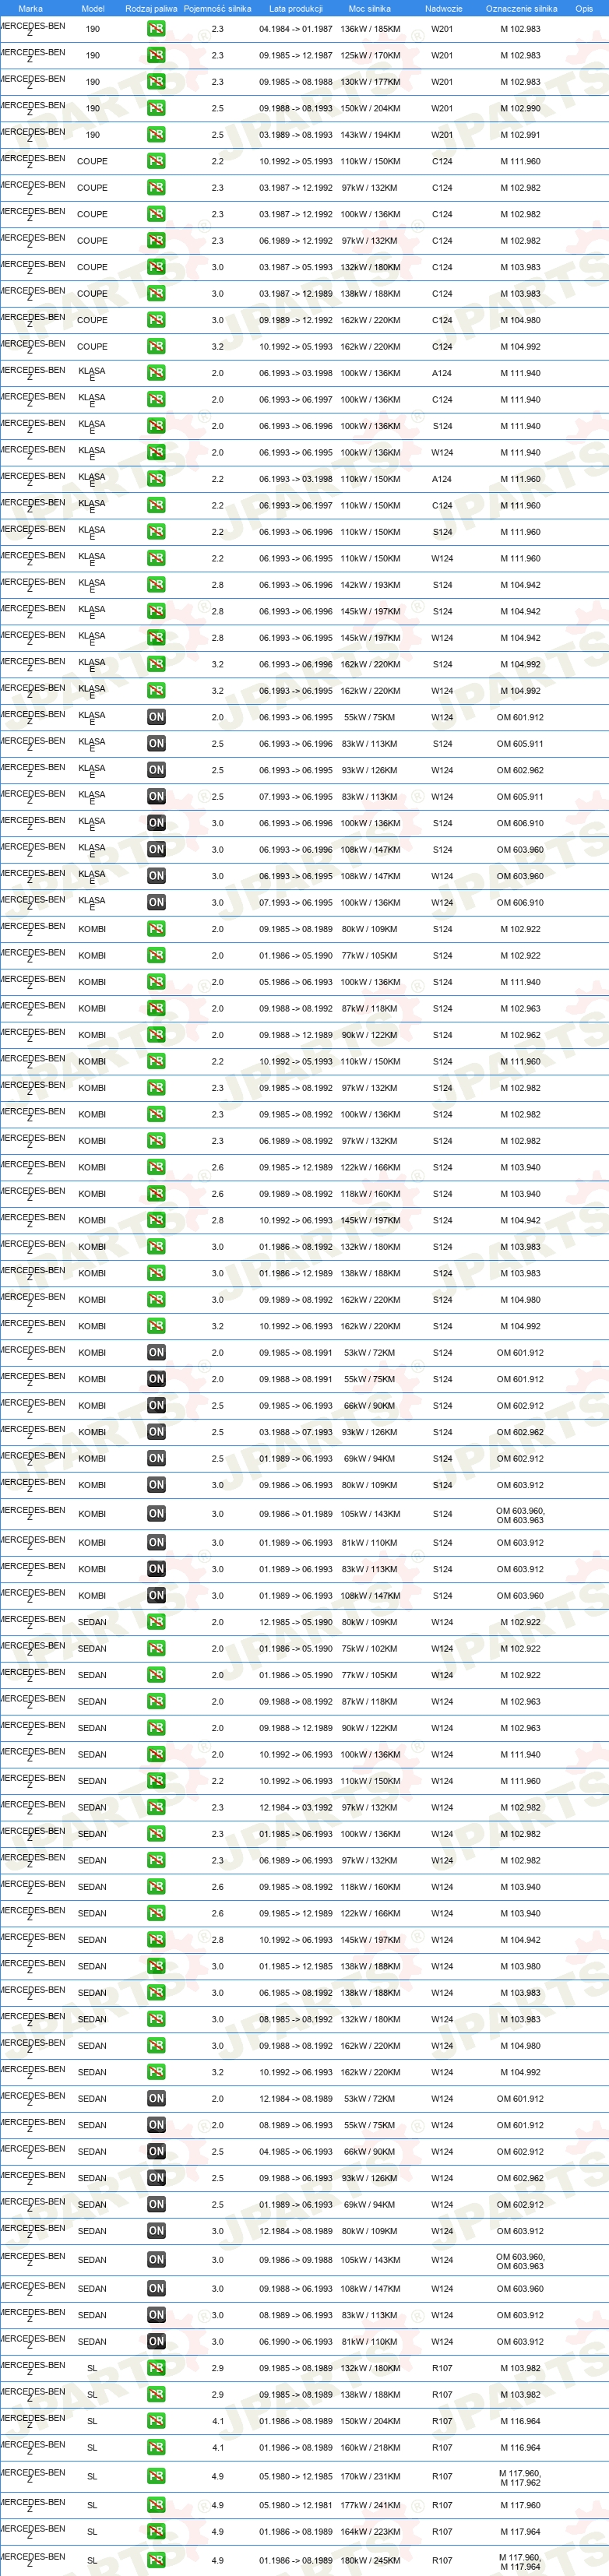
Task: Click body code R107 in SL 180kW/245KM row
Action: pos(442,2562)
